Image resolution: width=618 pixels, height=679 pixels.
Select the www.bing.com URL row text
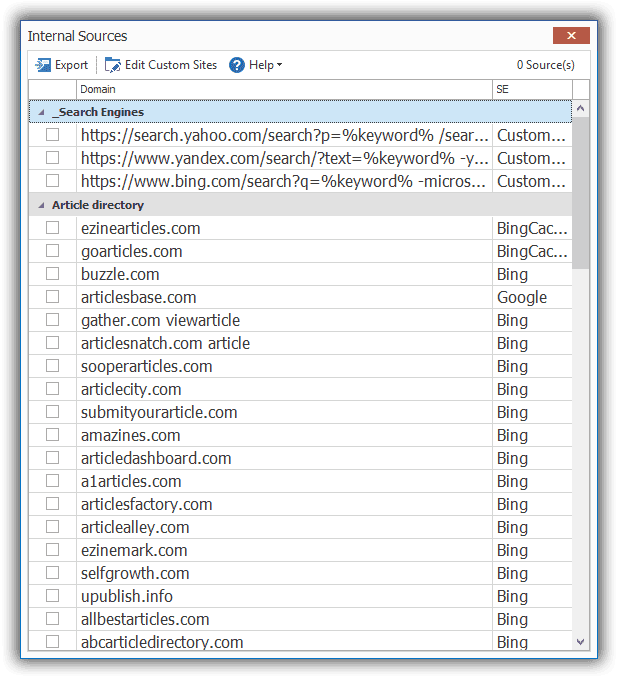283,181
